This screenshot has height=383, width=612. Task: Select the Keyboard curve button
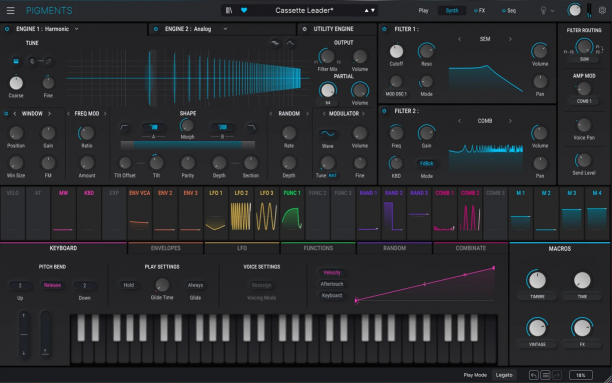332,296
